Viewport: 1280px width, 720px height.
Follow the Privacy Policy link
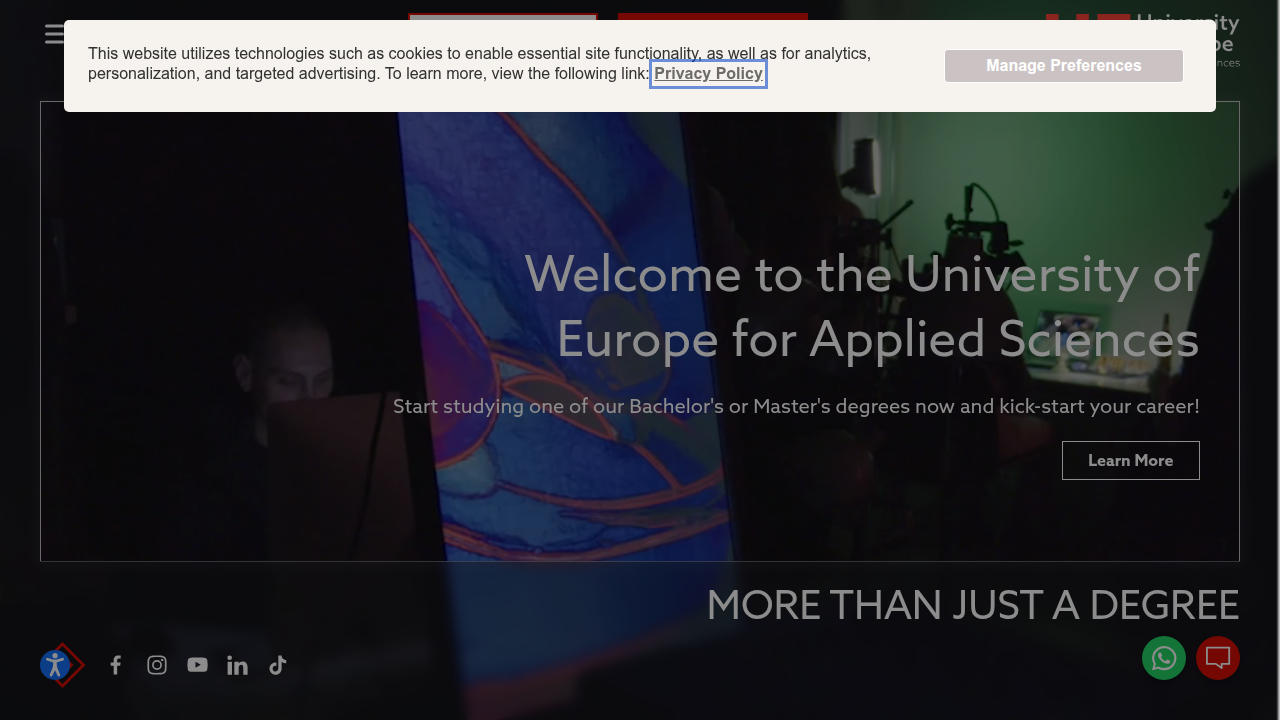[708, 74]
